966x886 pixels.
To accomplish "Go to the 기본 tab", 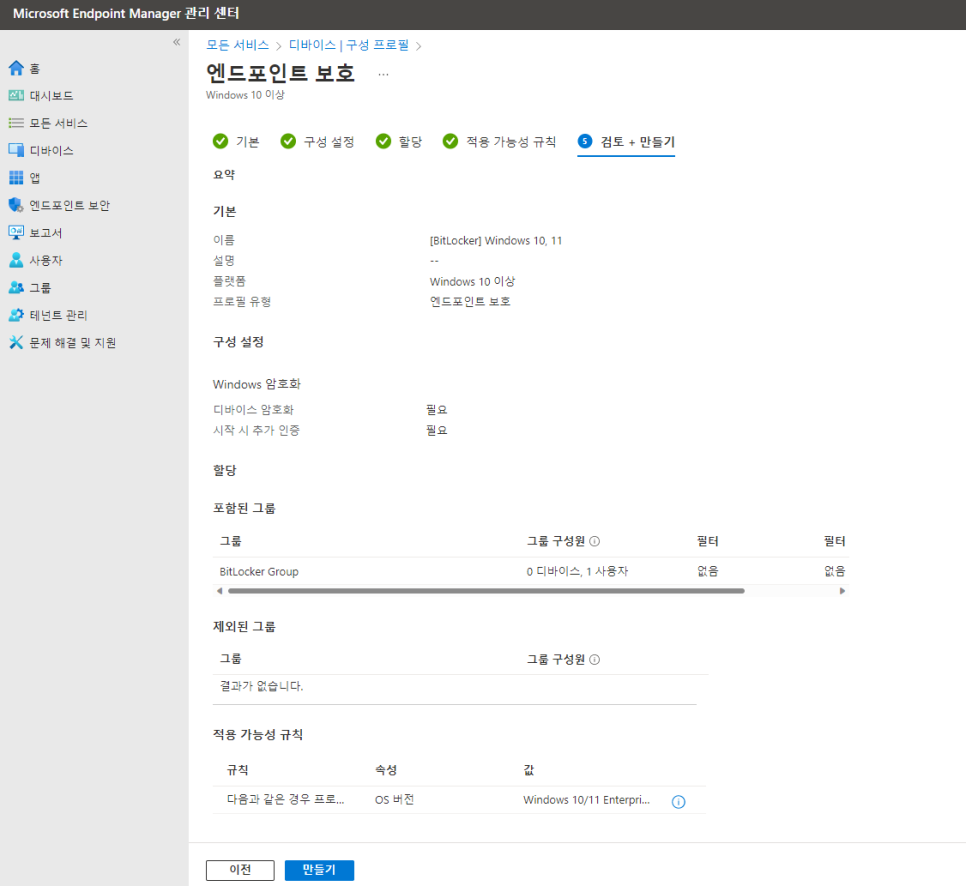I will [x=236, y=142].
